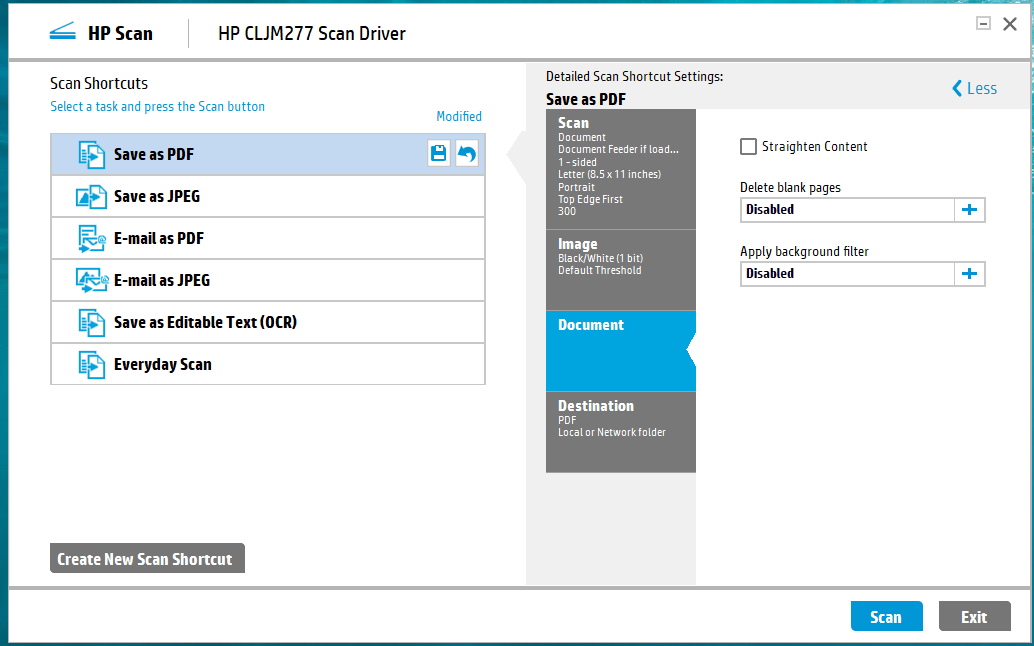Expand the Delete blank pages plus button
Viewport: 1034px width, 646px height.
click(969, 210)
